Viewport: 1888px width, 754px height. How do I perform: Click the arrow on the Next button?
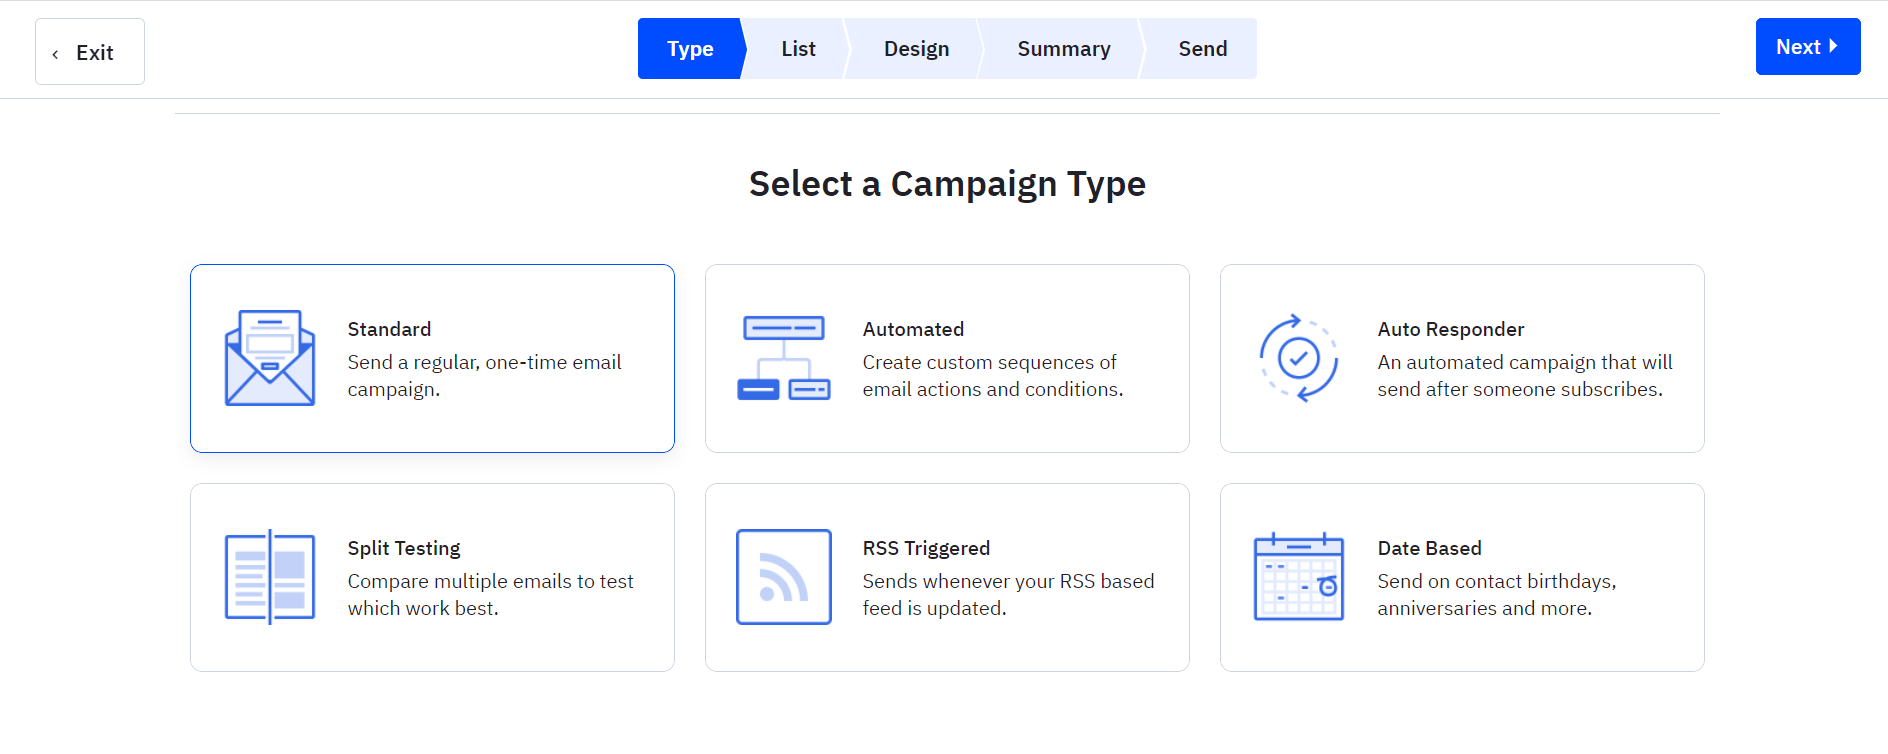coord(1833,46)
